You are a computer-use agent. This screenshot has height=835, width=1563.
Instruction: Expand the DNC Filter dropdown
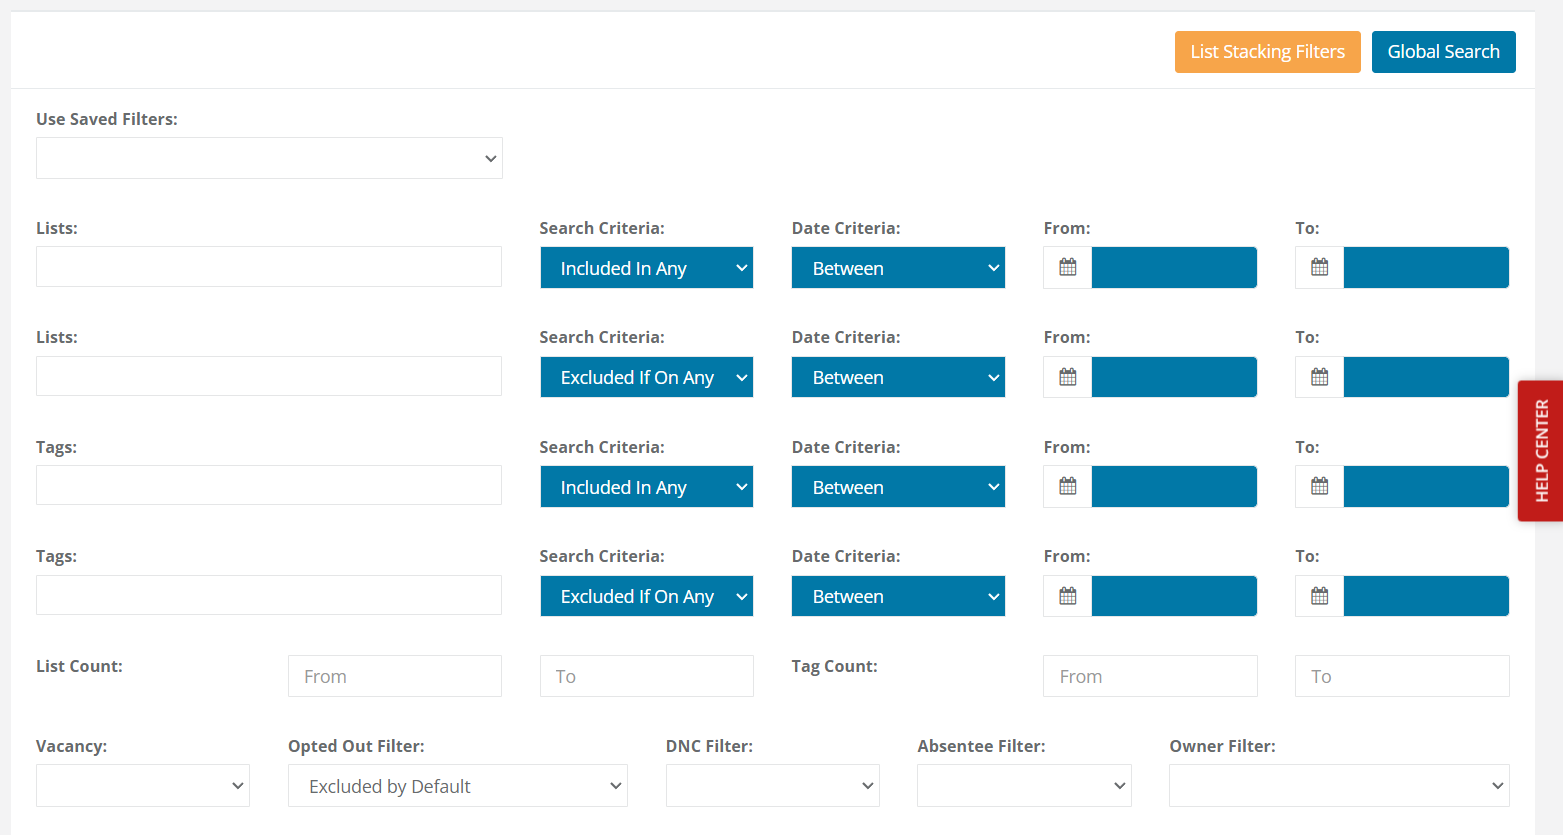[x=772, y=786]
